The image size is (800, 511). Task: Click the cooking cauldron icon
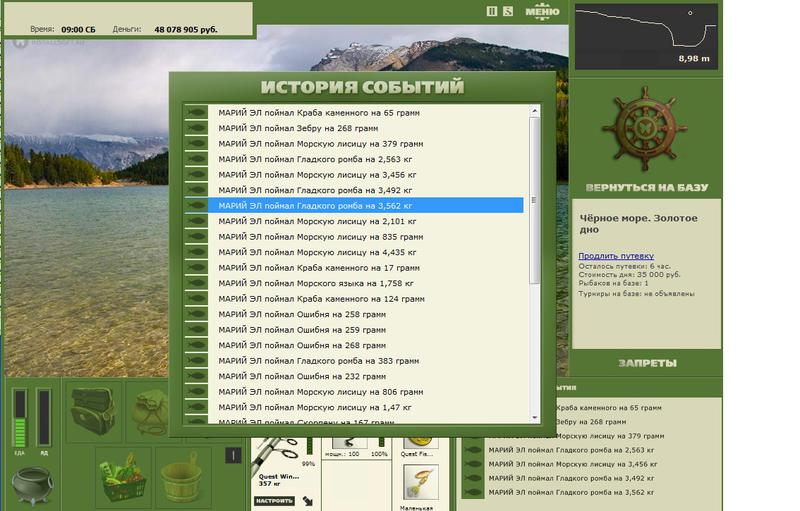click(33, 485)
